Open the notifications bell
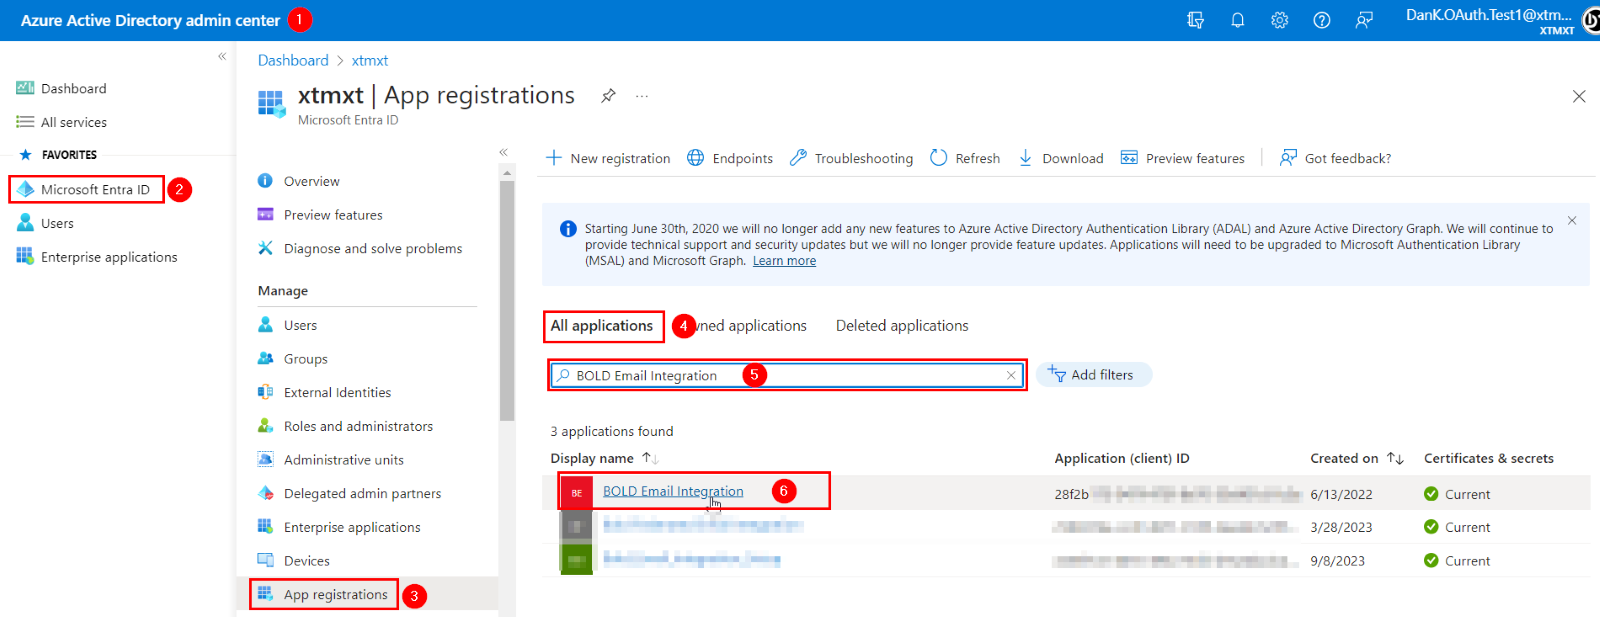 click(1238, 20)
